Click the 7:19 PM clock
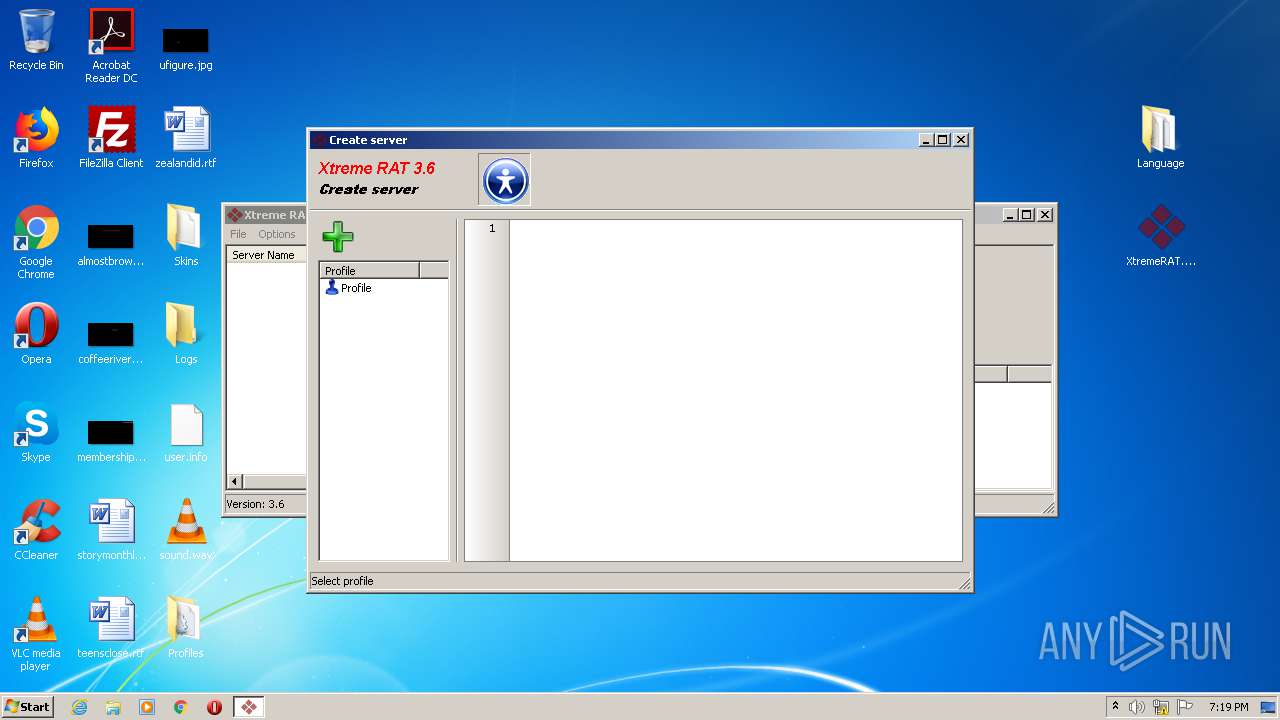The height and width of the screenshot is (720, 1280). pyautogui.click(x=1228, y=707)
